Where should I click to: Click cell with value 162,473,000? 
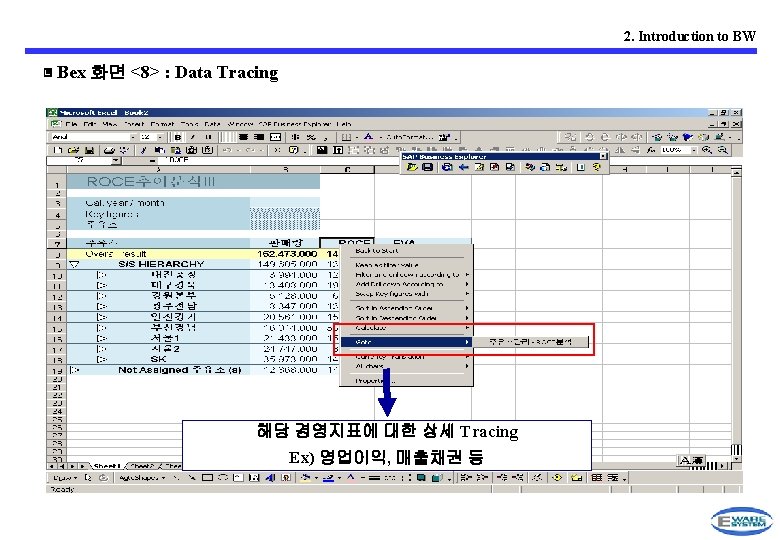click(286, 254)
